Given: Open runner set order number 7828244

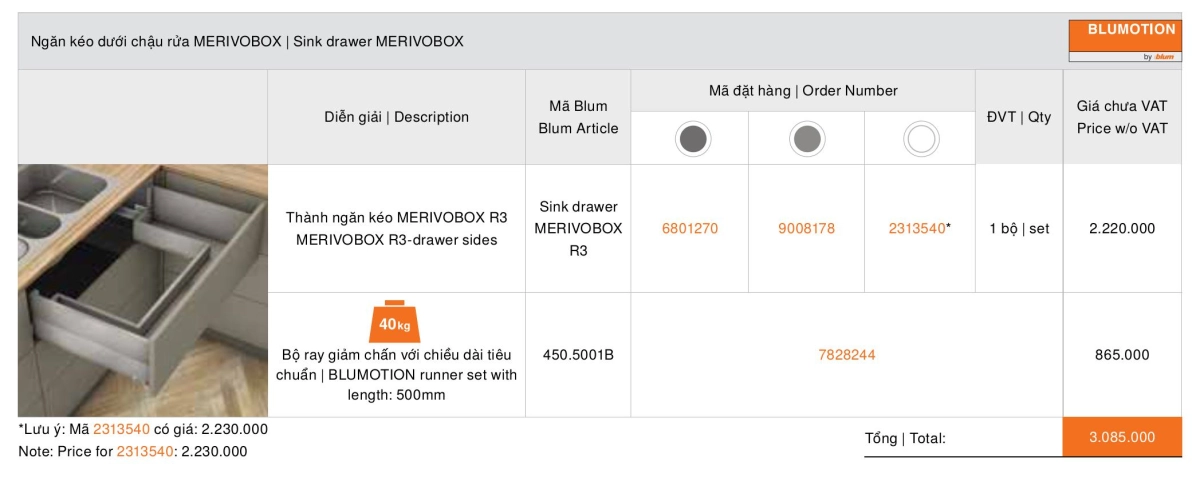Looking at the screenshot, I should 846,354.
